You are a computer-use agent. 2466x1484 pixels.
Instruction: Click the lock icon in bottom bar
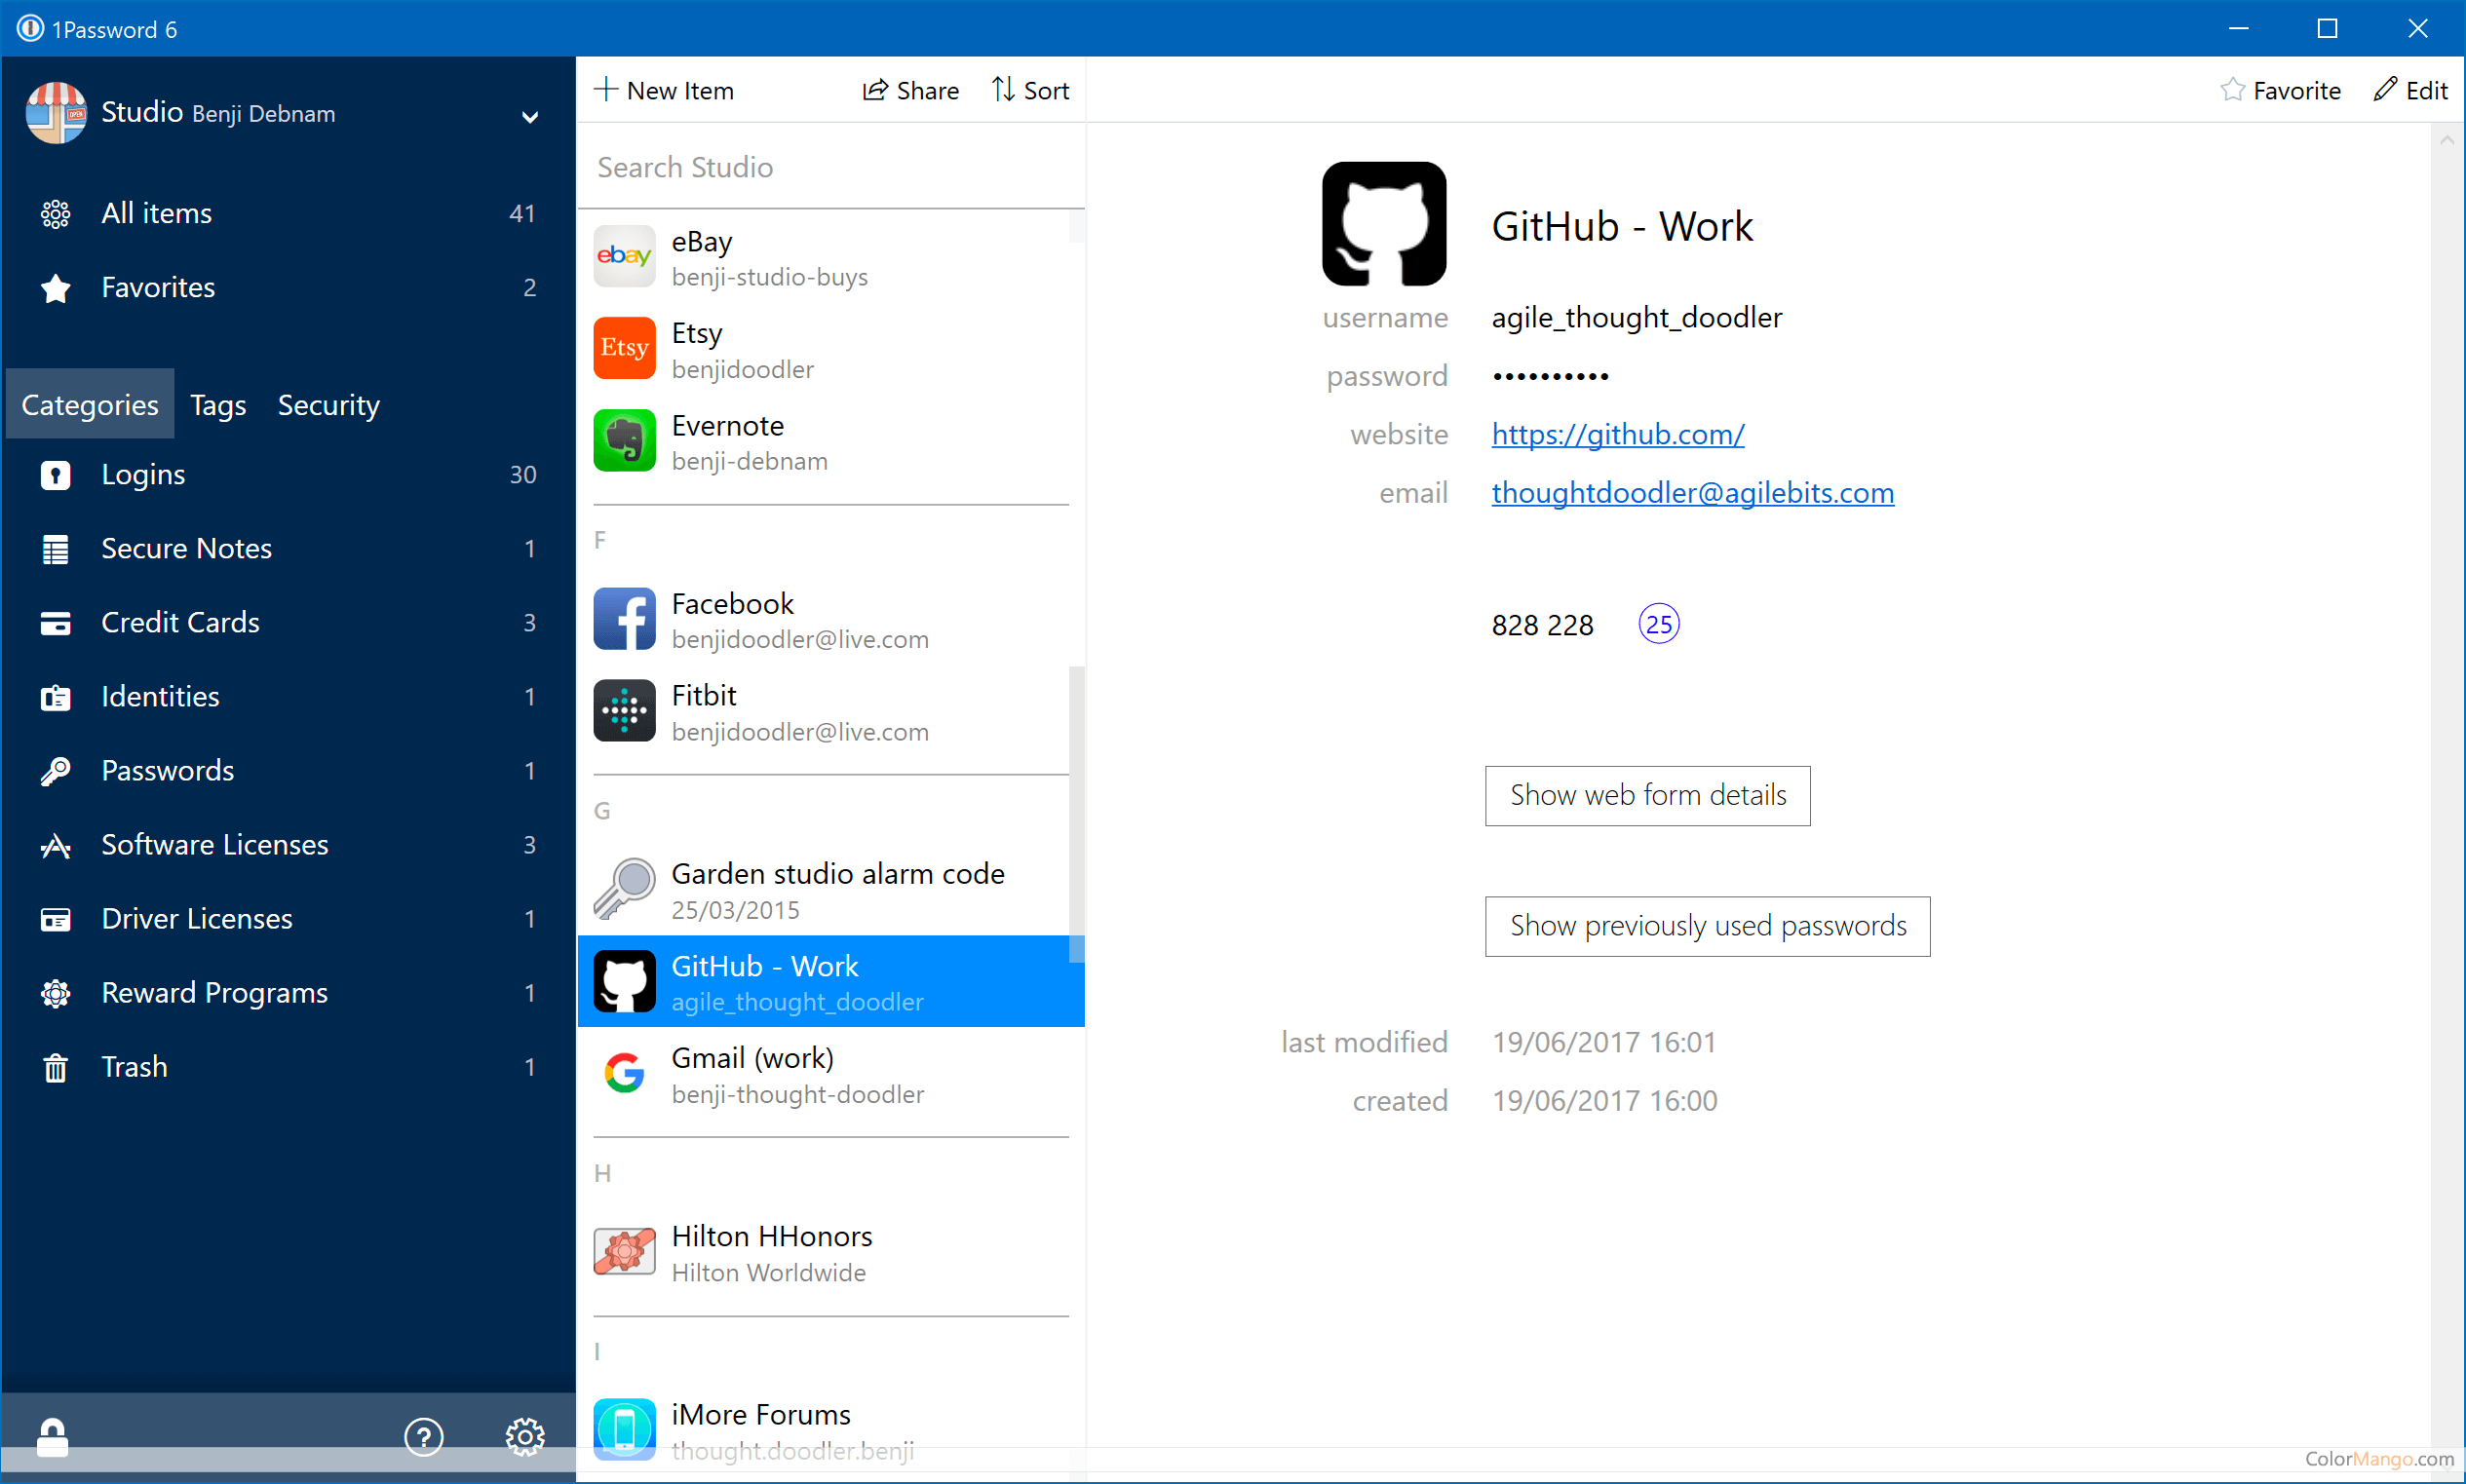pyautogui.click(x=52, y=1437)
